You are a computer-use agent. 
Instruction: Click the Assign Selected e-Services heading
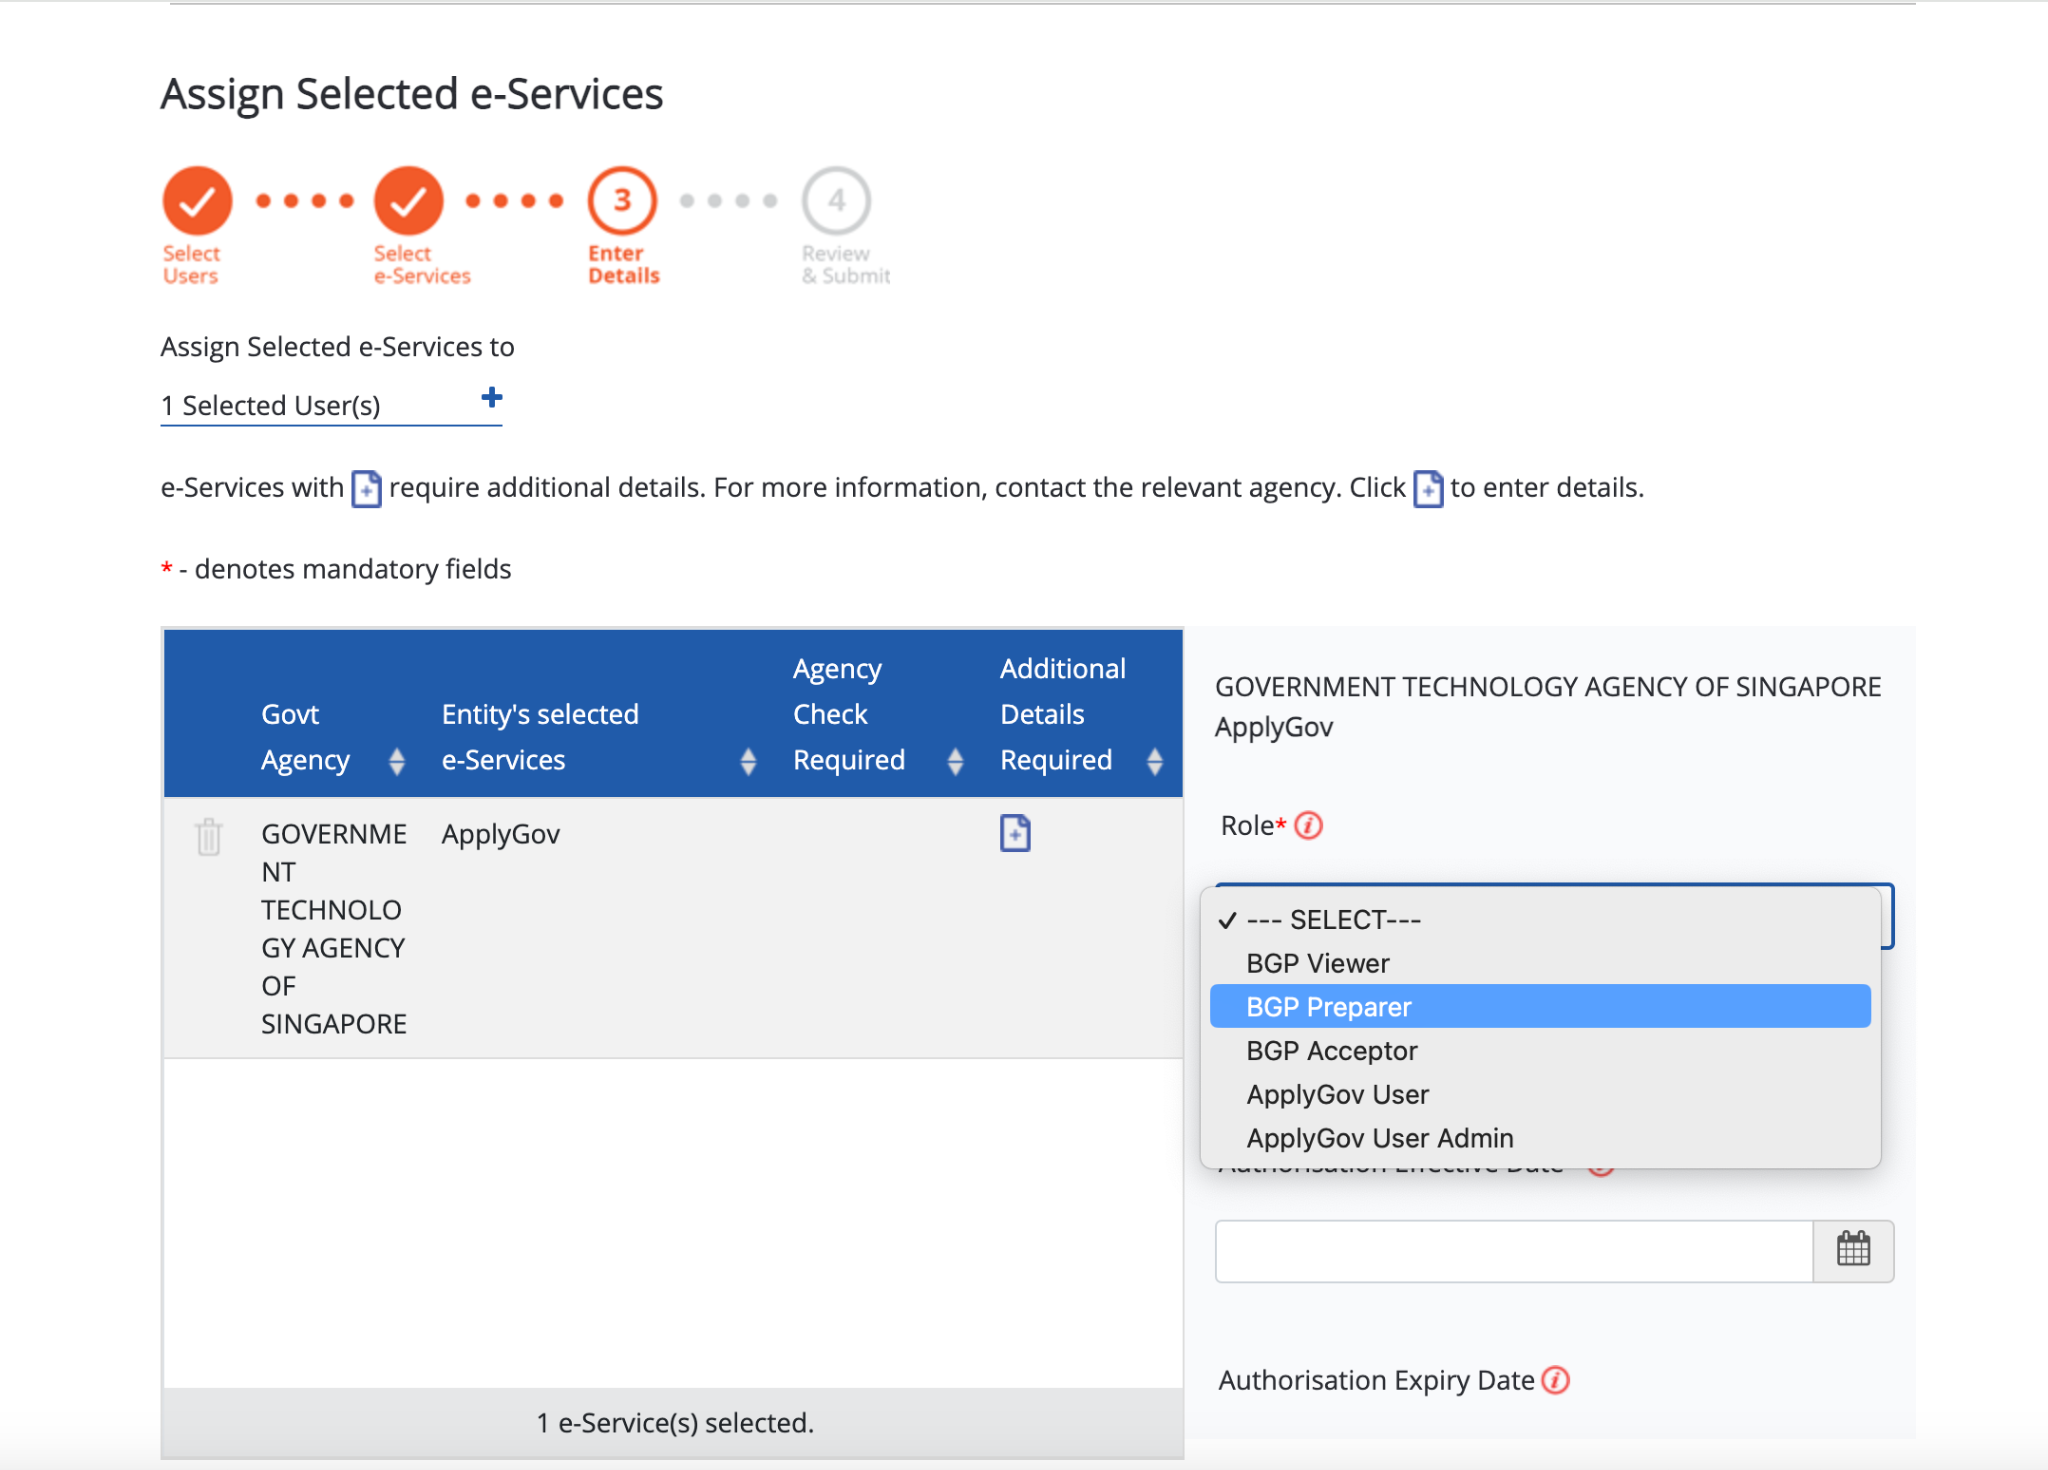[x=412, y=94]
